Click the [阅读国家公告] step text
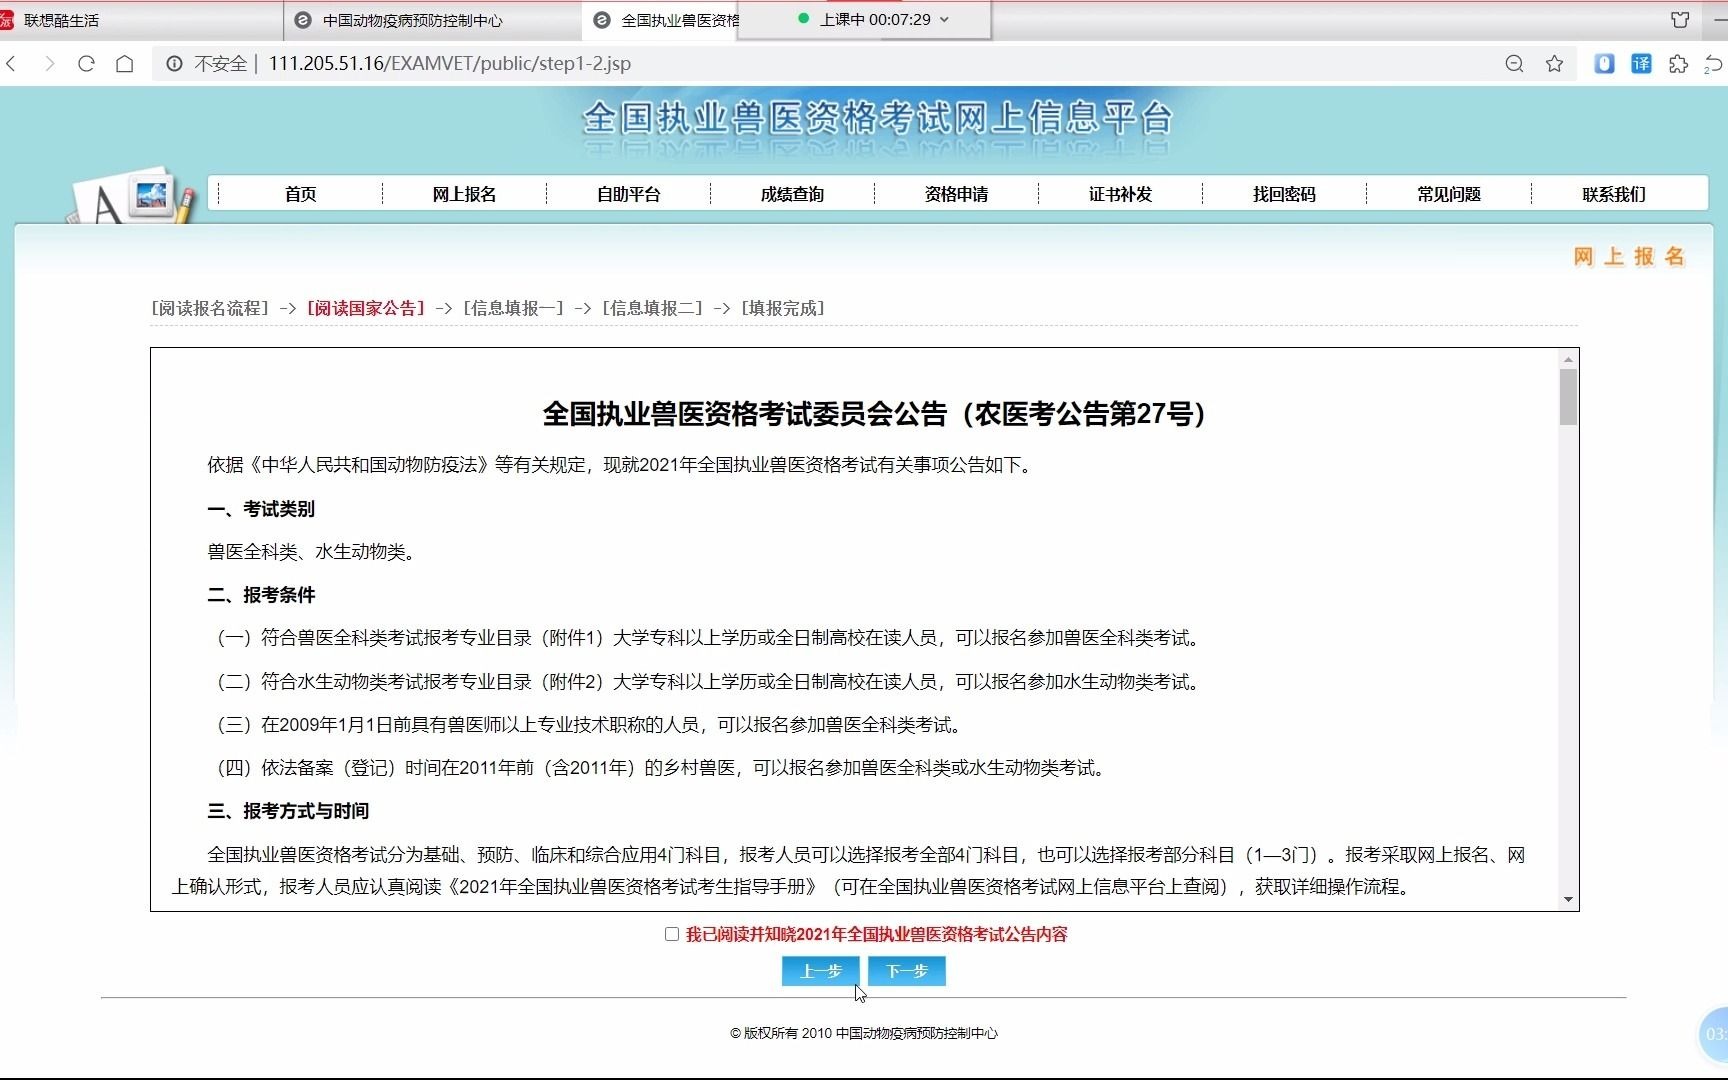1728x1080 pixels. pyautogui.click(x=366, y=308)
